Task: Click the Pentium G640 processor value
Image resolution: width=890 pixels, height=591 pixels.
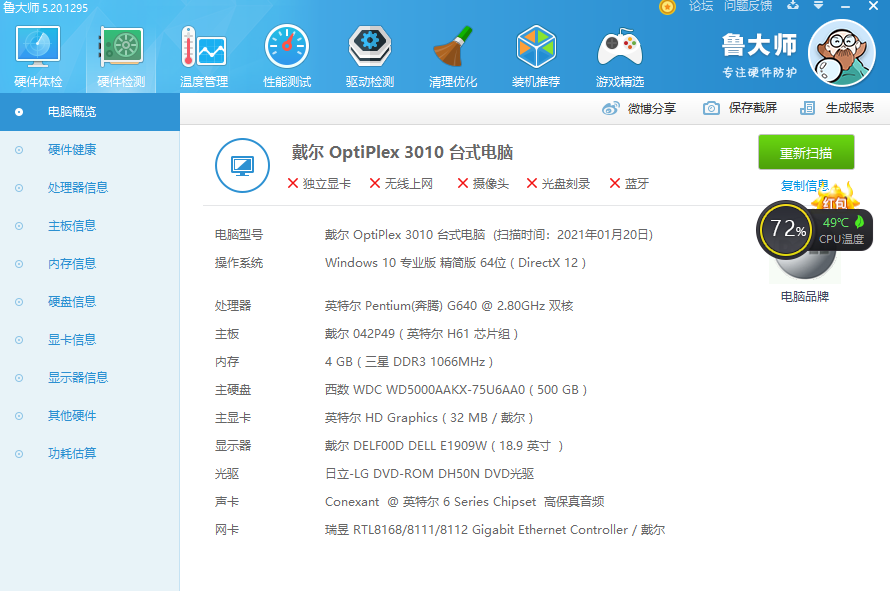Action: [449, 306]
